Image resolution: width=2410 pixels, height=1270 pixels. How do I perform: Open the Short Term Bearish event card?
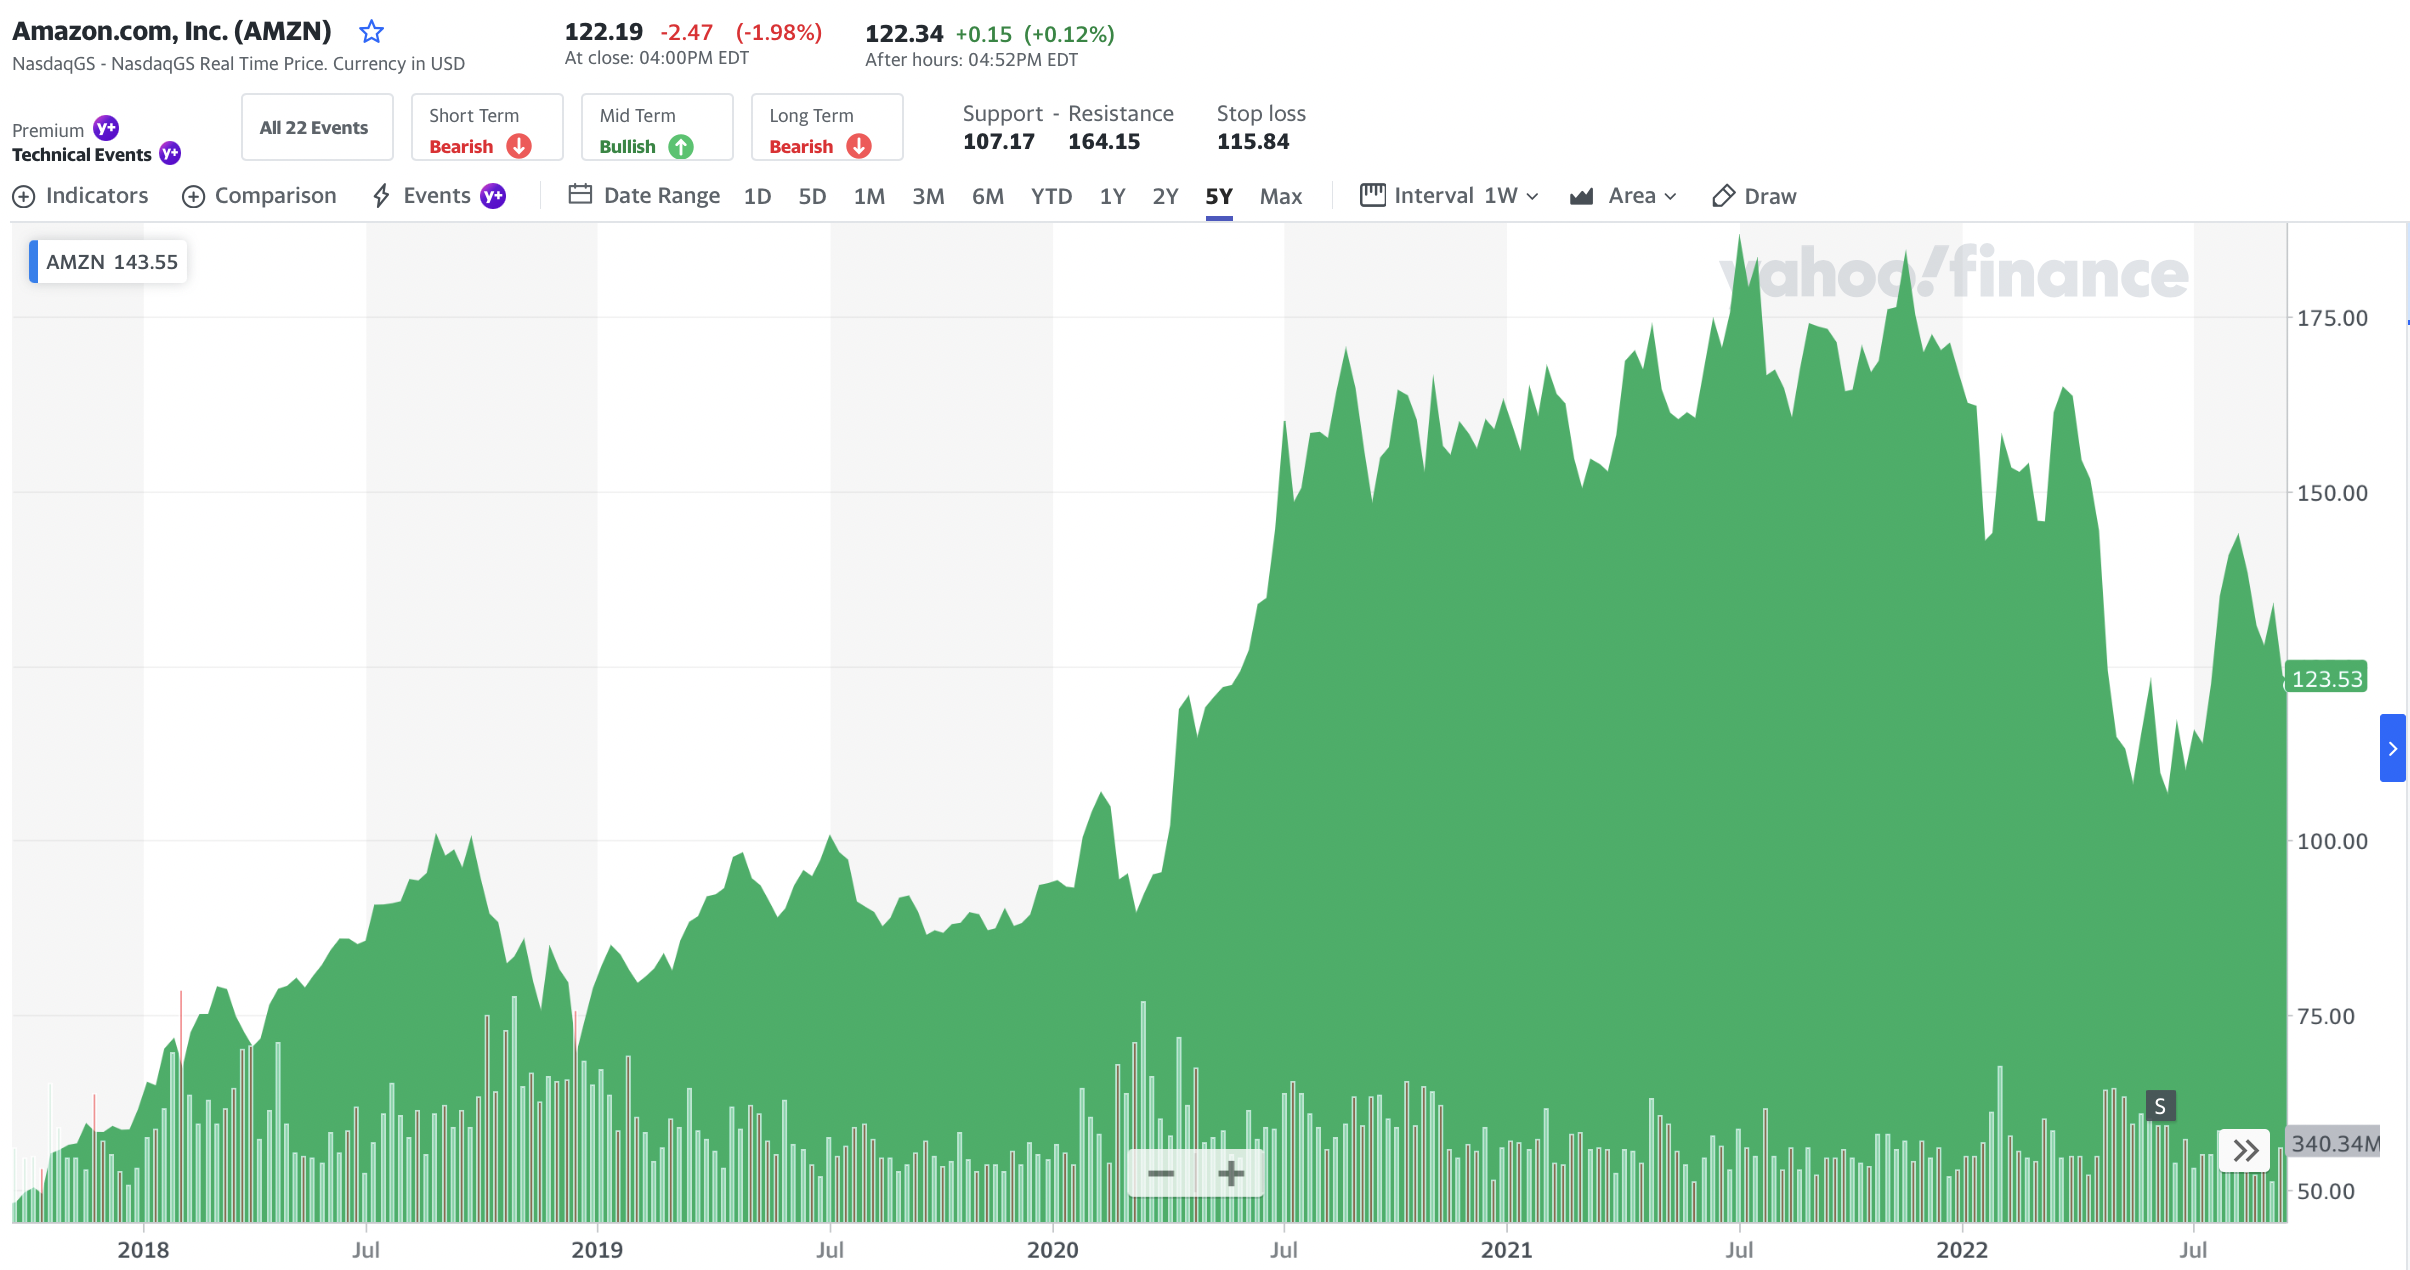487,127
